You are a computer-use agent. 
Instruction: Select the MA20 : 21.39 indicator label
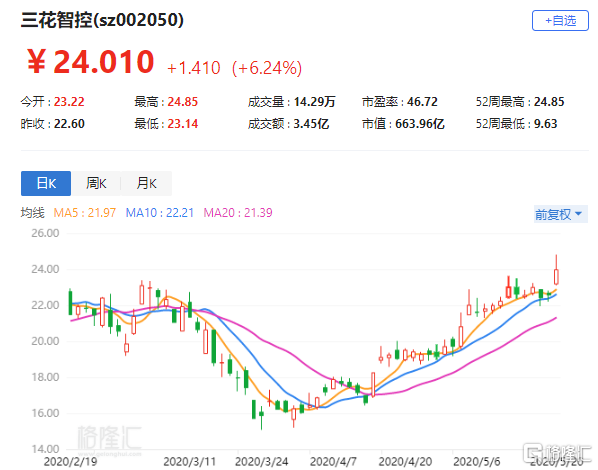(238, 213)
